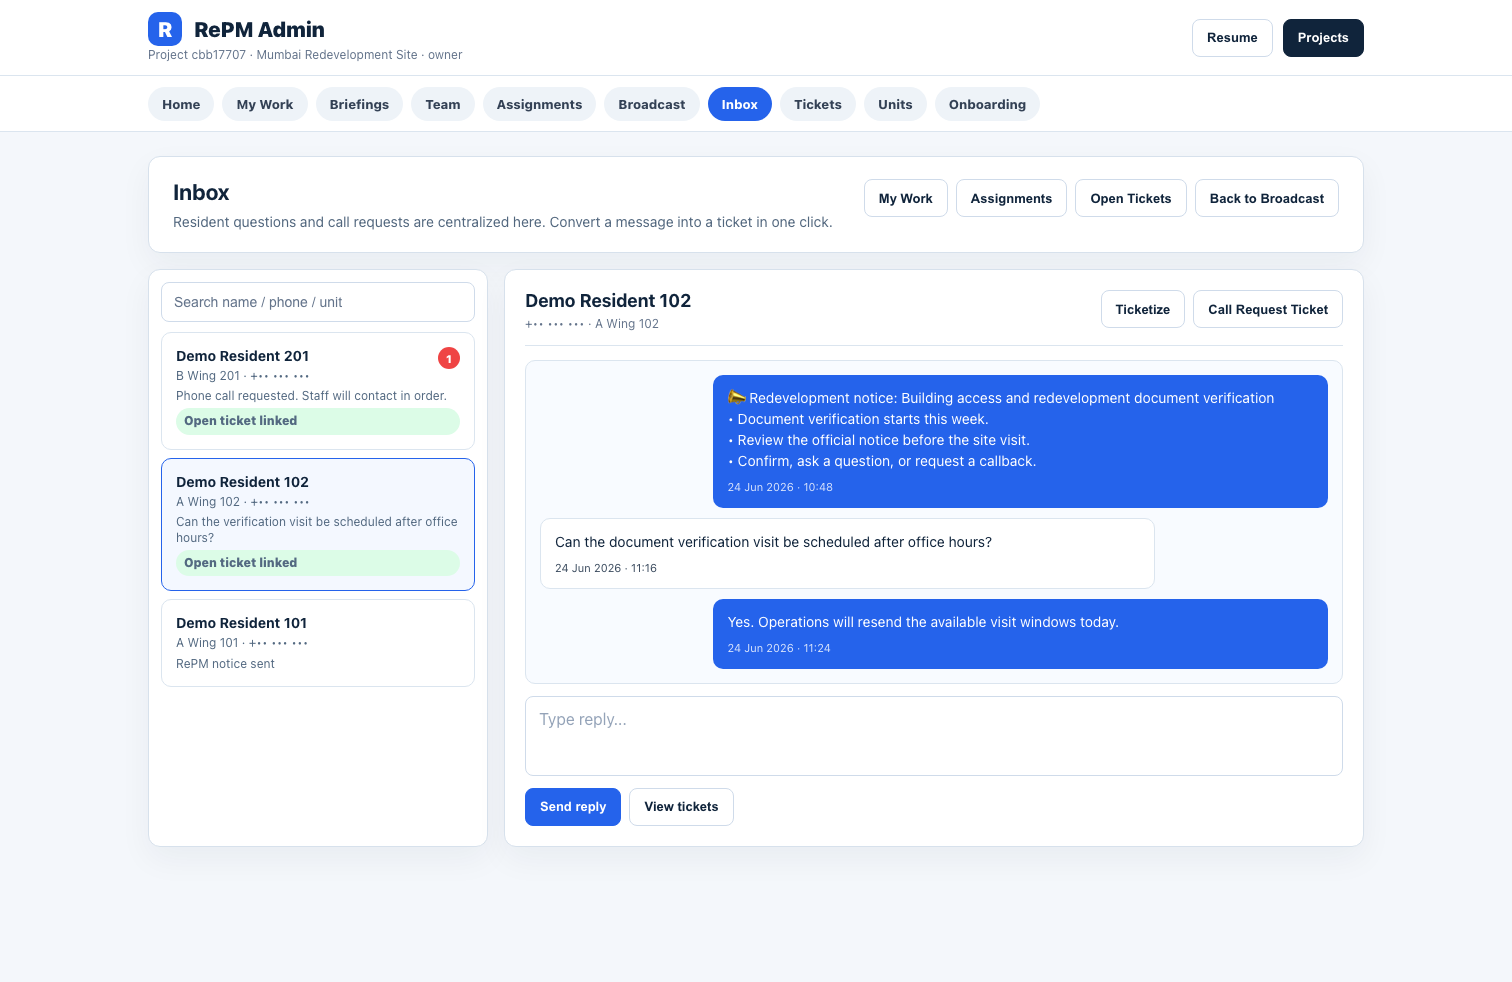The width and height of the screenshot is (1512, 982).
Task: Click the Ticketize button
Action: coord(1143,309)
